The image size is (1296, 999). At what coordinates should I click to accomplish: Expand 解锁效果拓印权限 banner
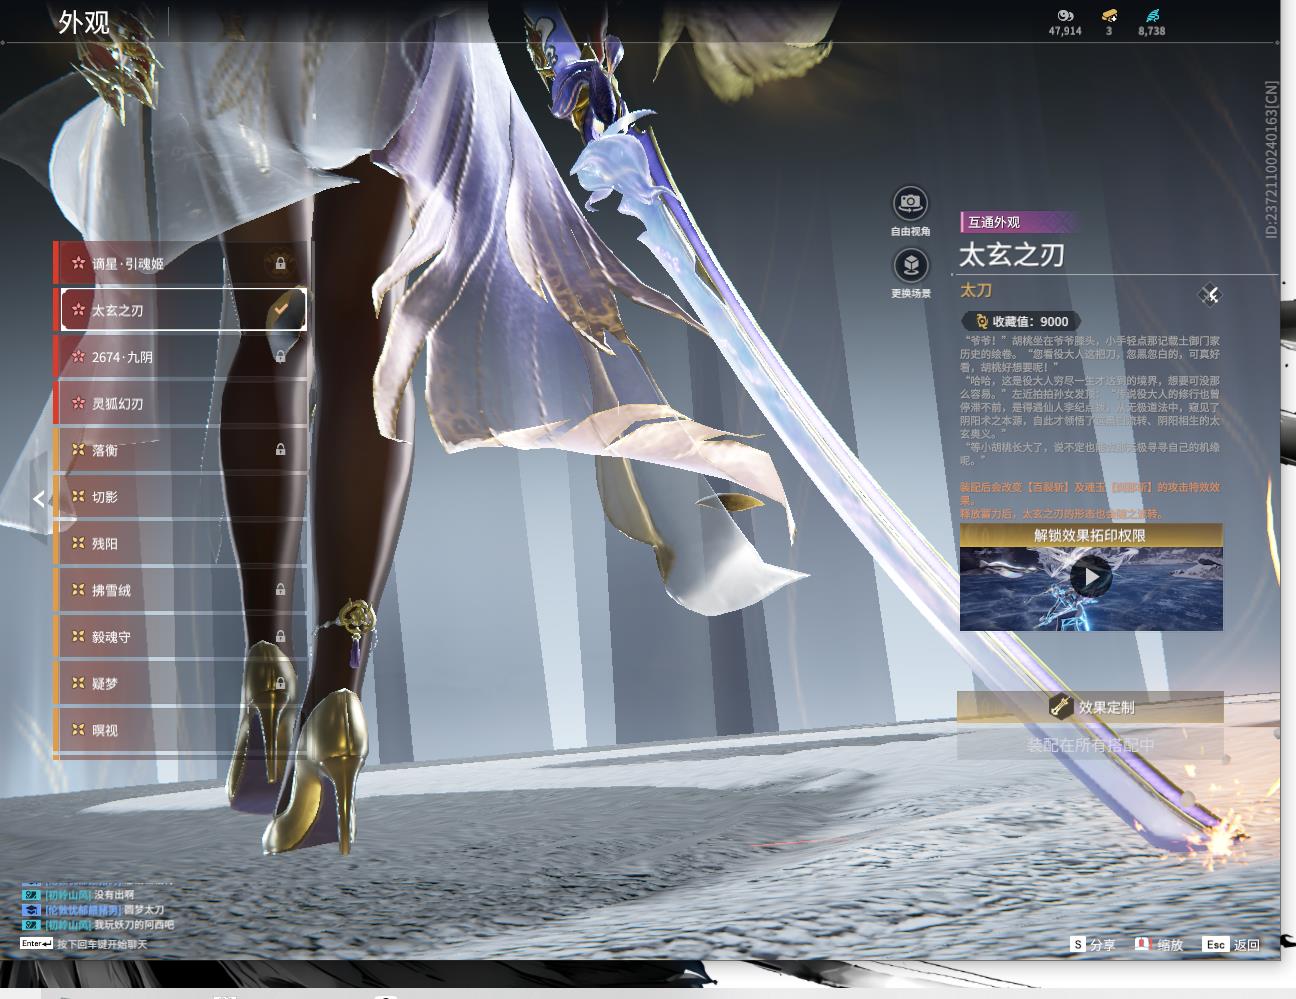click(1091, 535)
